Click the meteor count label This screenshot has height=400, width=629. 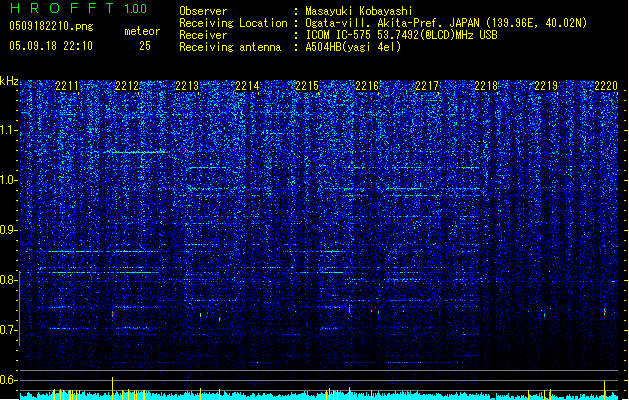[x=142, y=31]
